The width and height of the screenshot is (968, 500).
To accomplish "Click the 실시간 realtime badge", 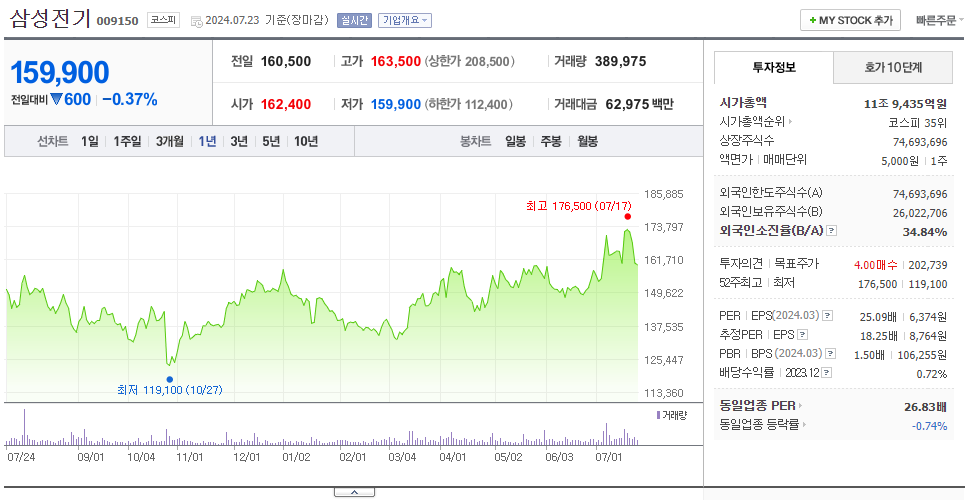I will click(354, 20).
